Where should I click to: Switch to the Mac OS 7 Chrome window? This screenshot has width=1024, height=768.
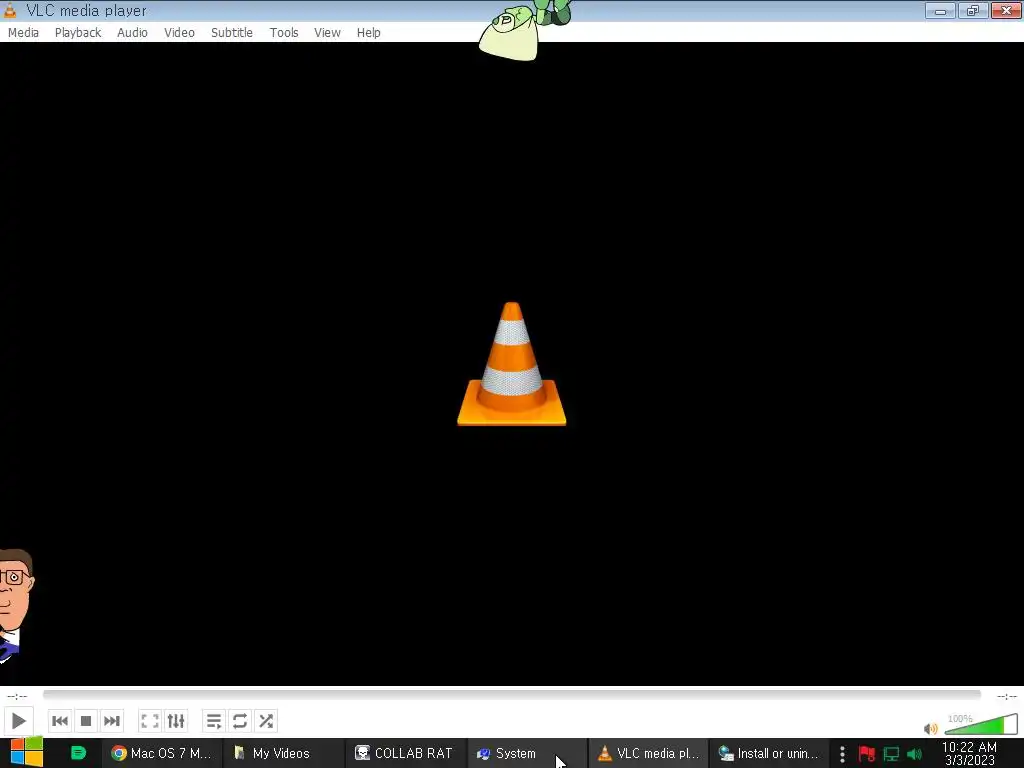(x=161, y=753)
